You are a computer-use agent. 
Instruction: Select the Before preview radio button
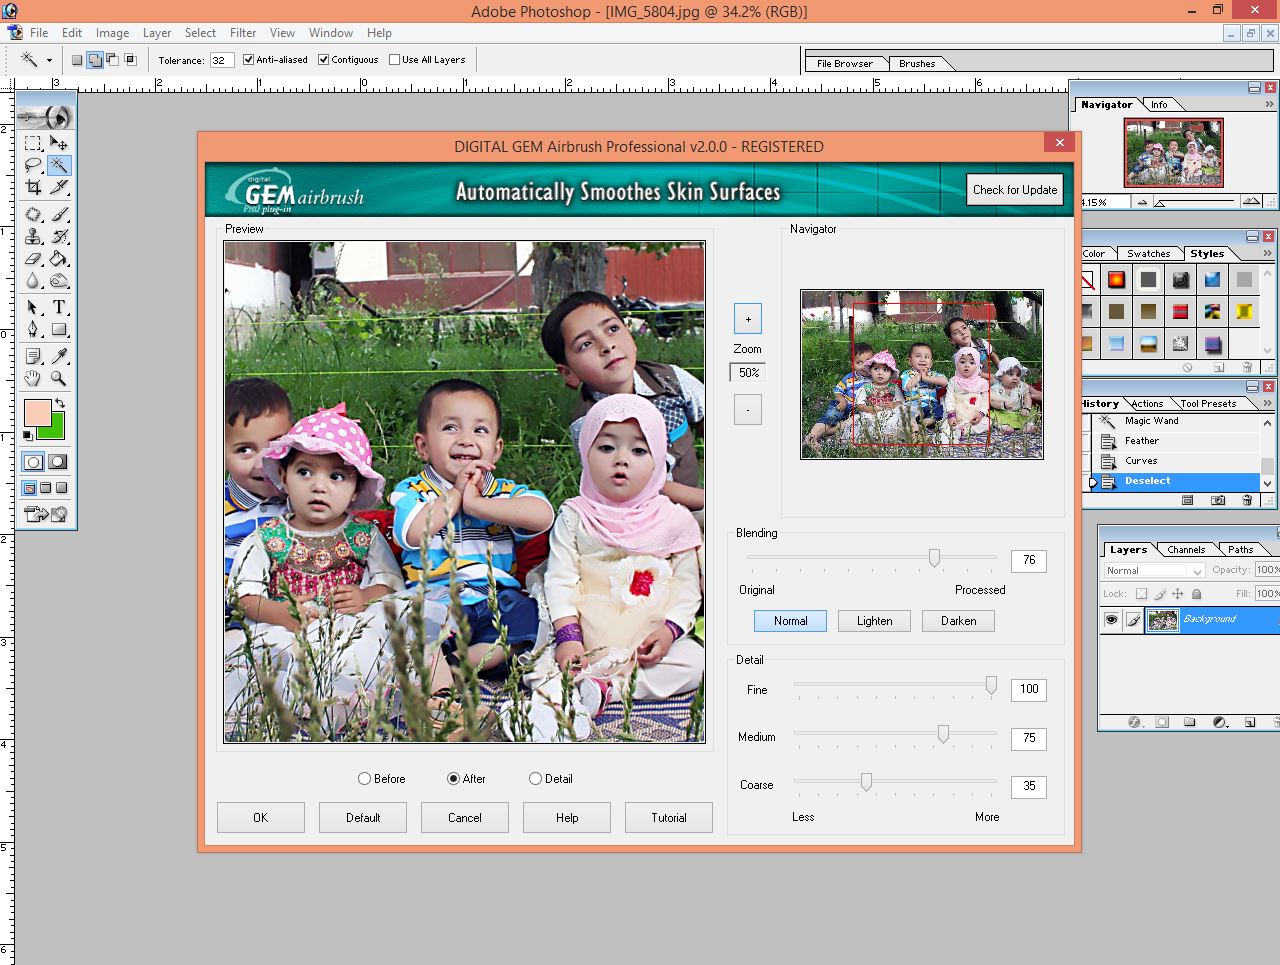pyautogui.click(x=363, y=778)
